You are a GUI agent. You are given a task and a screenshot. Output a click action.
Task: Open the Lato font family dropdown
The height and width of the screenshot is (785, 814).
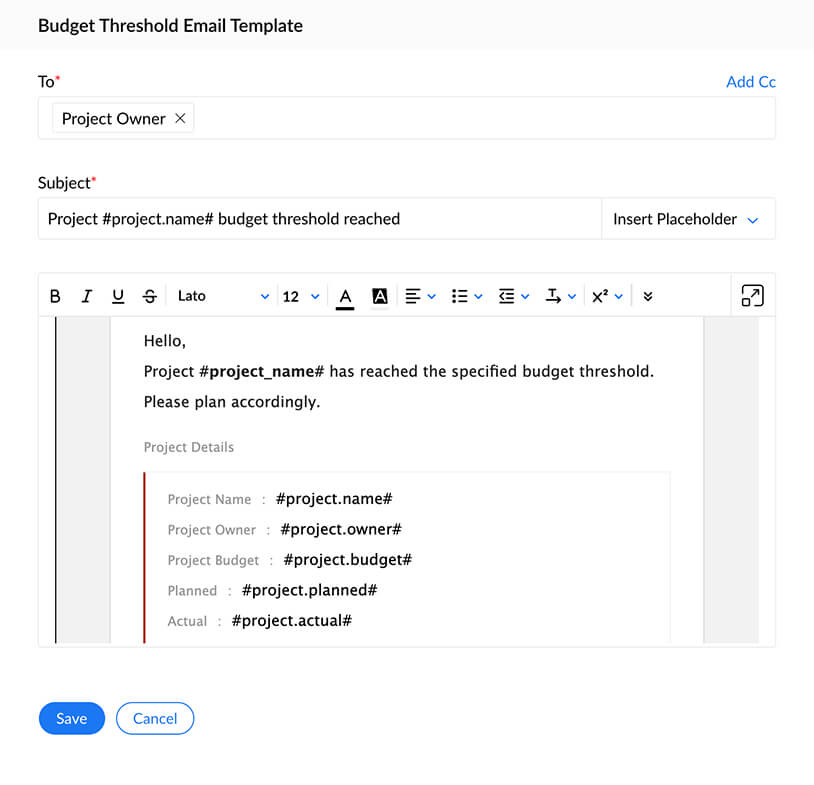point(223,296)
